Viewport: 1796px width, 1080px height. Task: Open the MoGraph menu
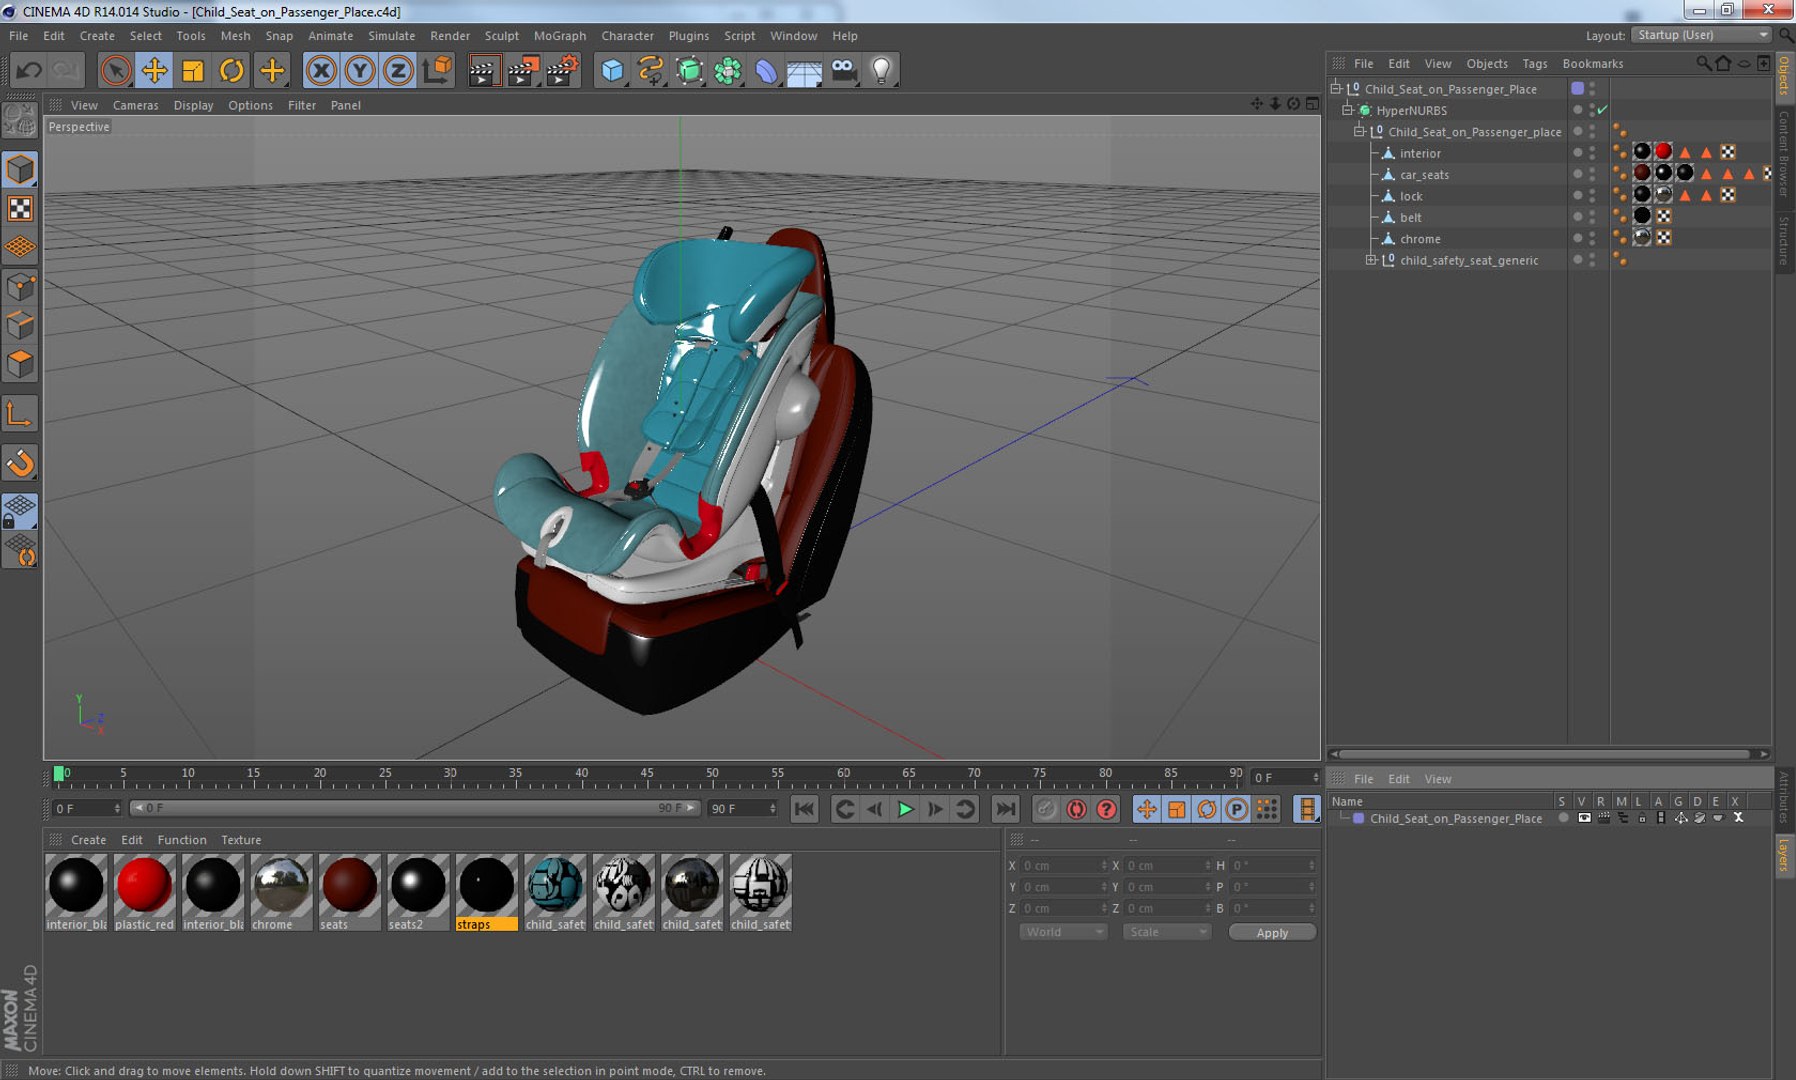tap(559, 35)
